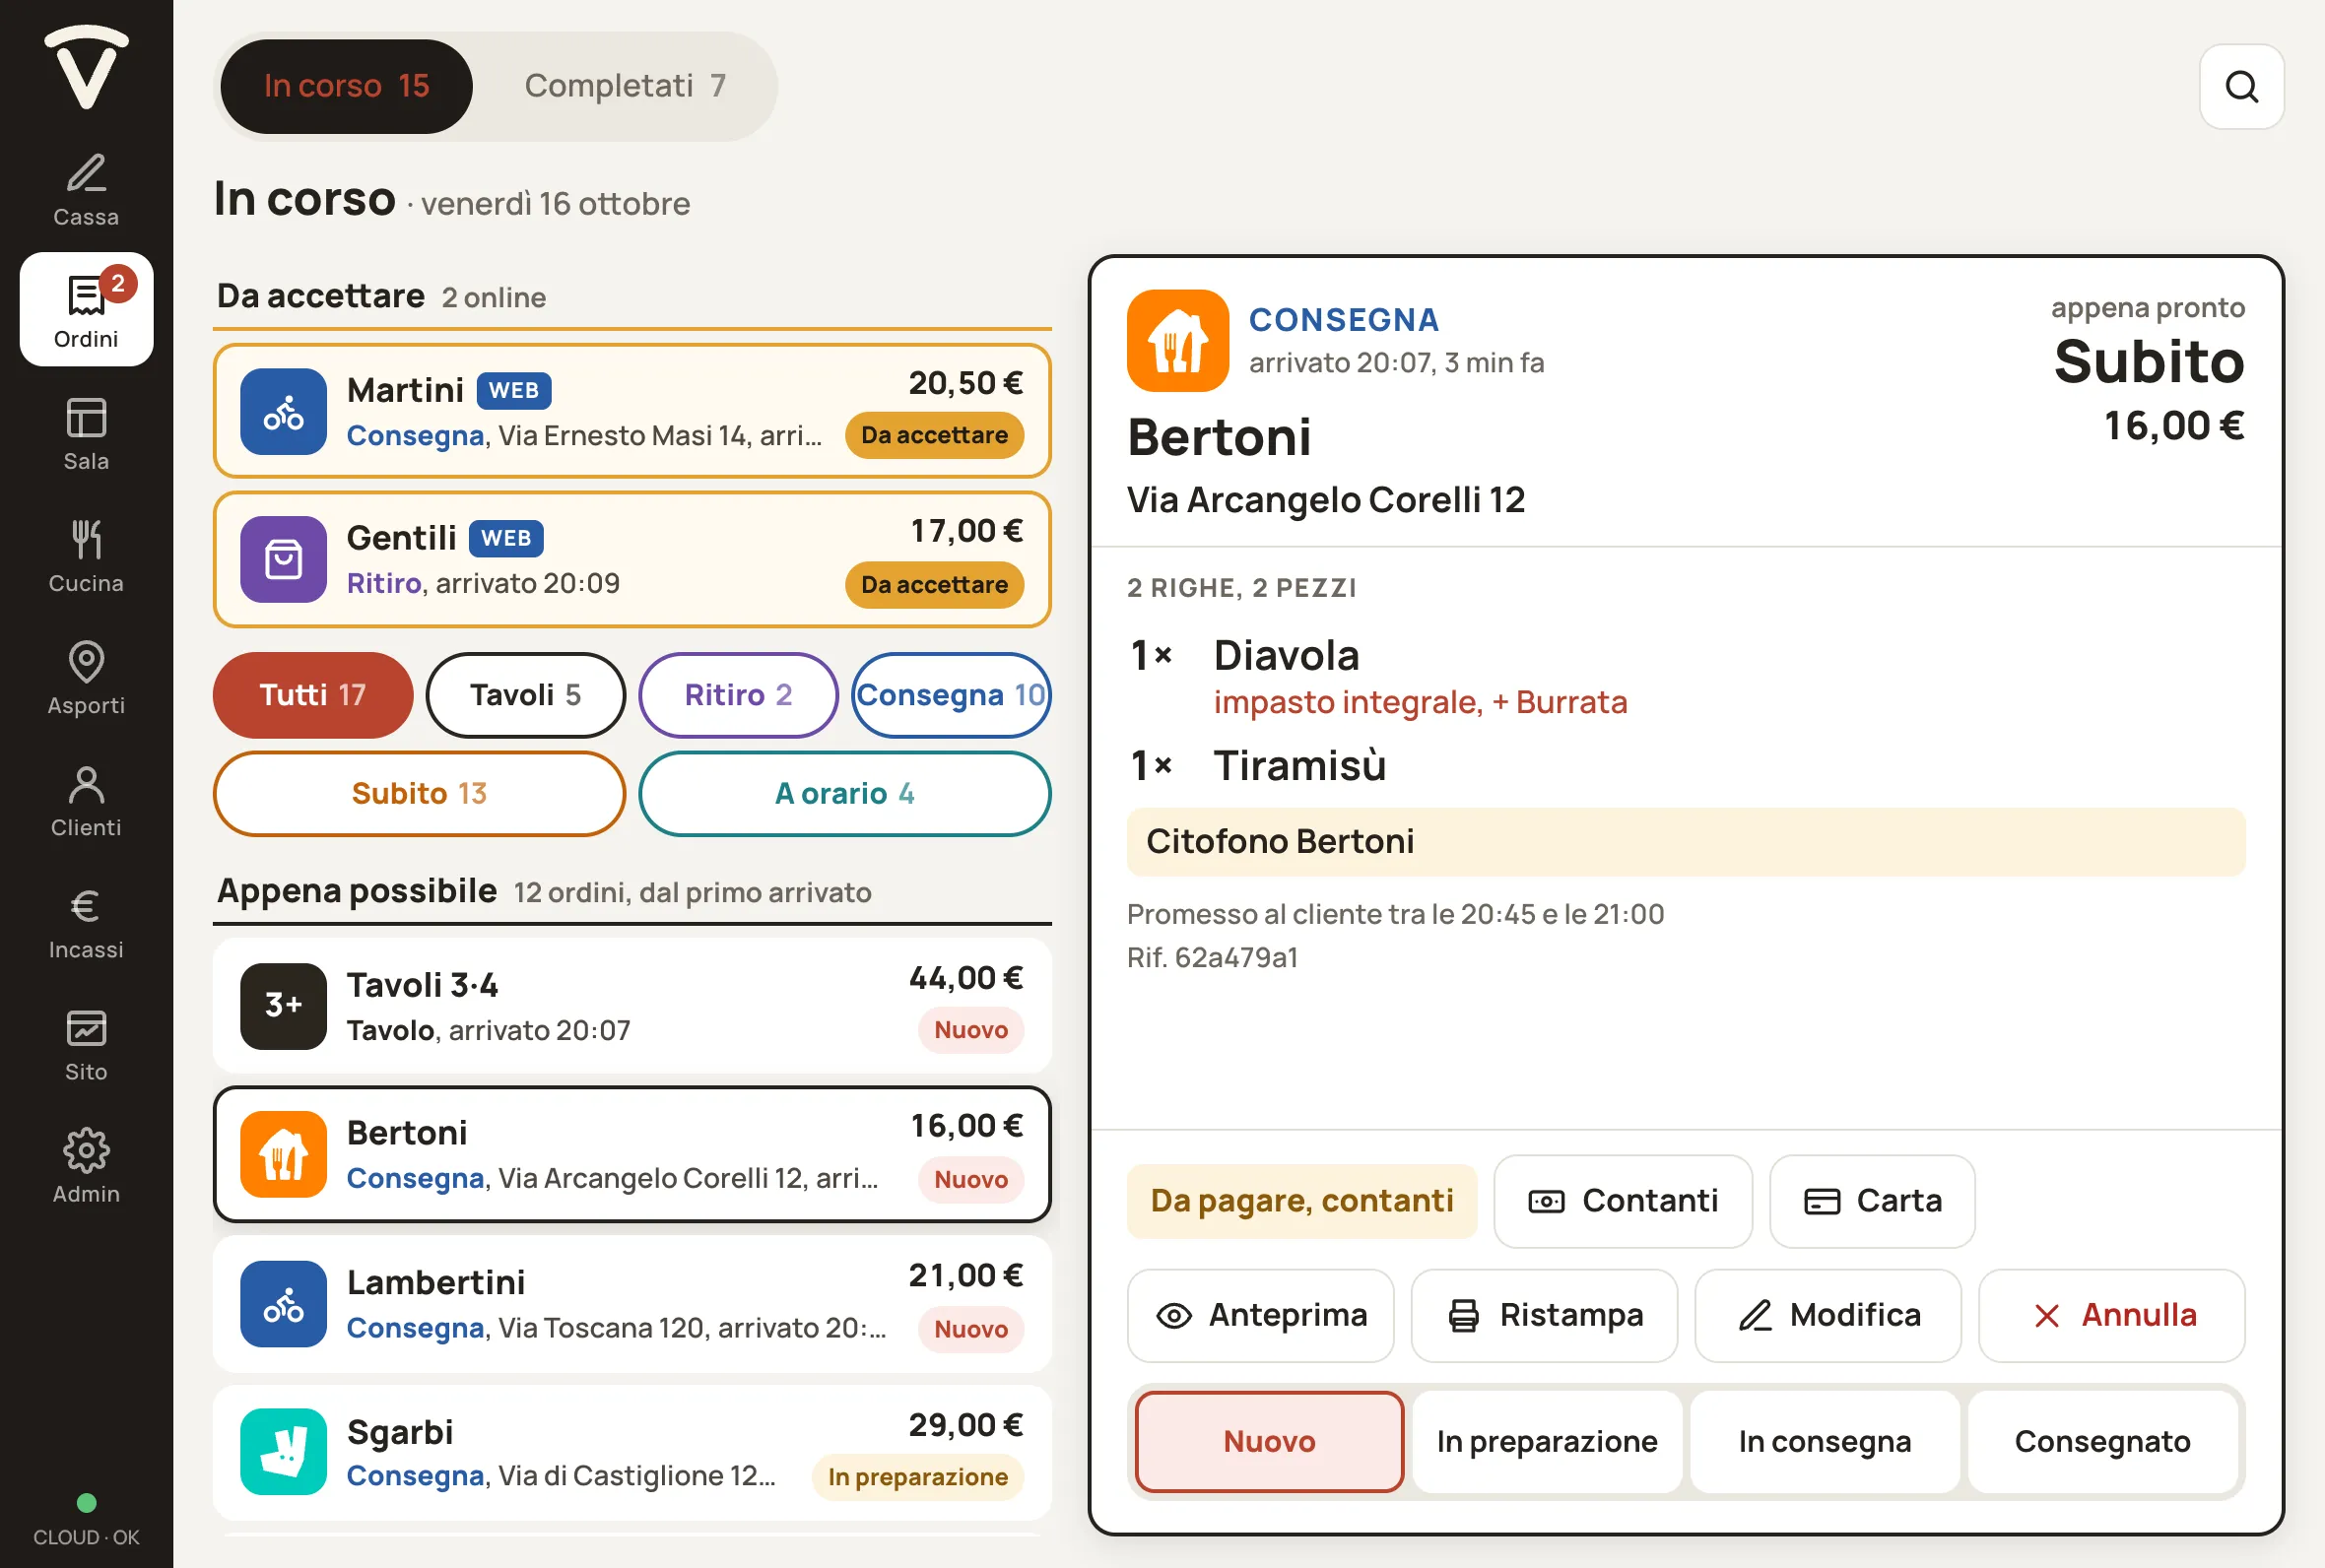Screen dimensions: 2325x1568
Task: Click Da accettare button on Gentili order
Action: pyautogui.click(x=934, y=585)
